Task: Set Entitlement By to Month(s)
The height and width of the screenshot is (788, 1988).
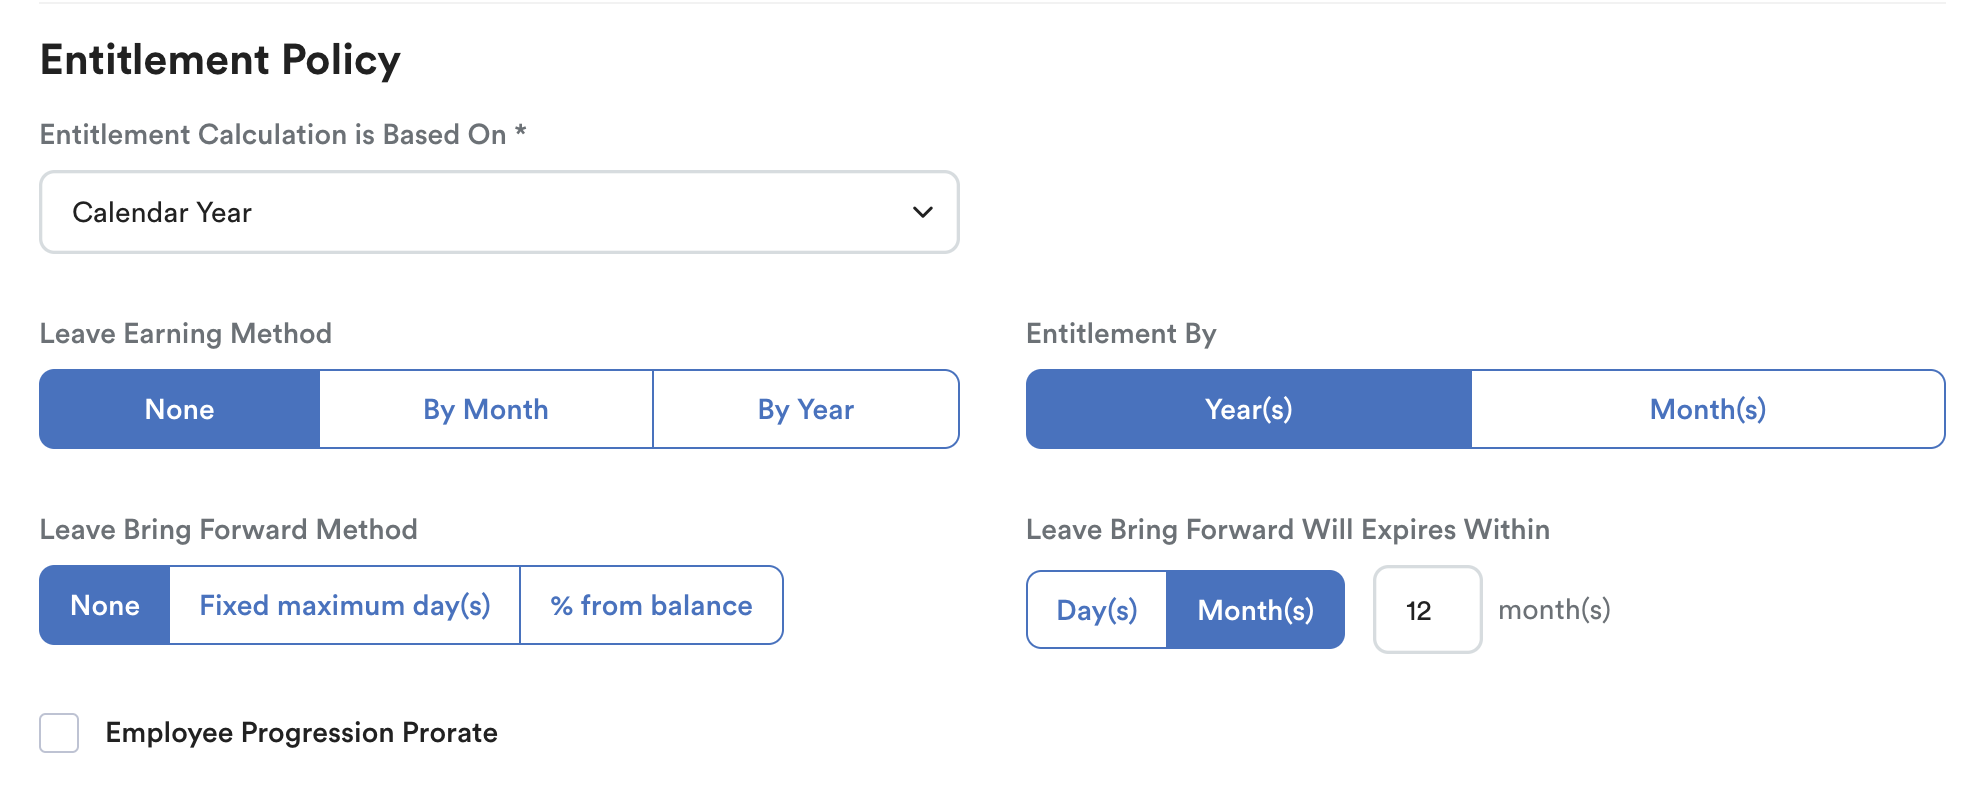Action: 1708,409
